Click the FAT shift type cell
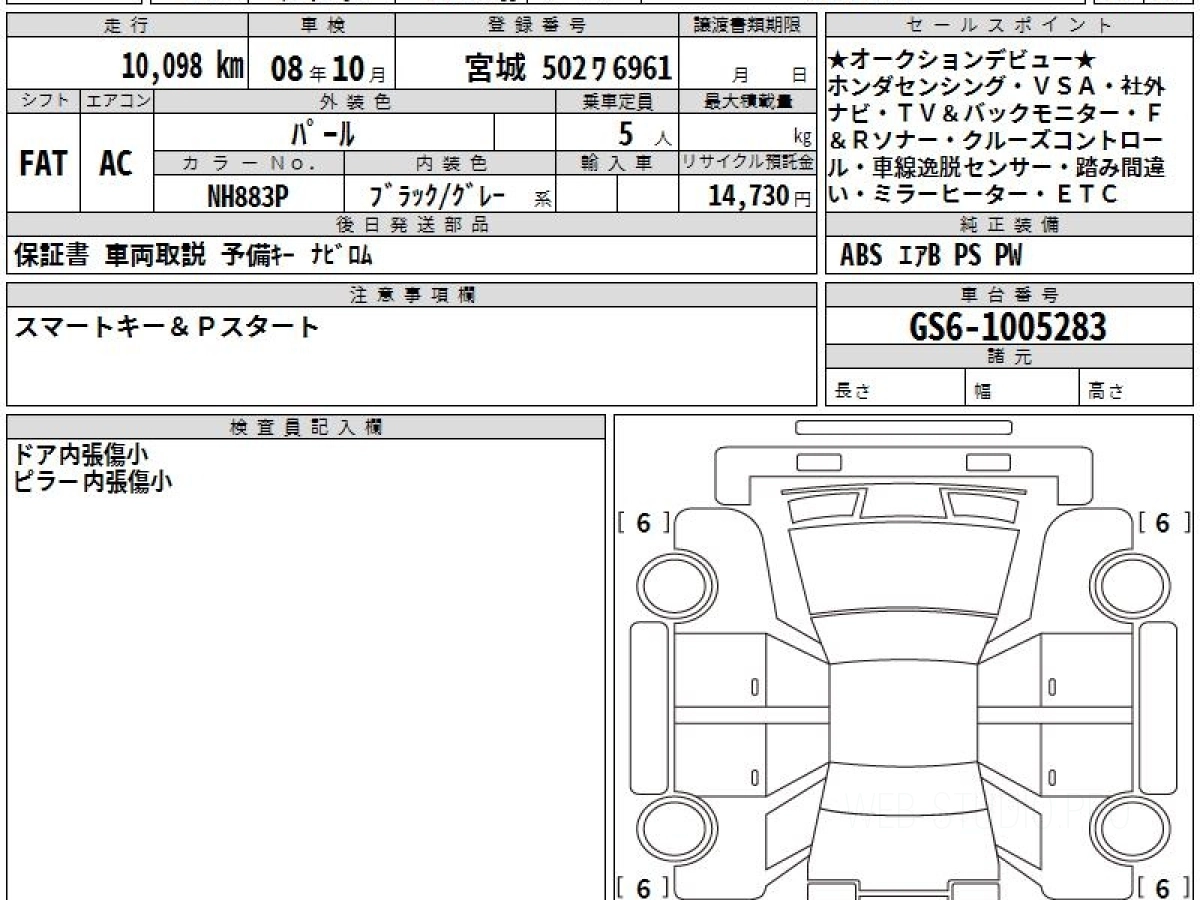The image size is (1200, 900). coord(43,164)
